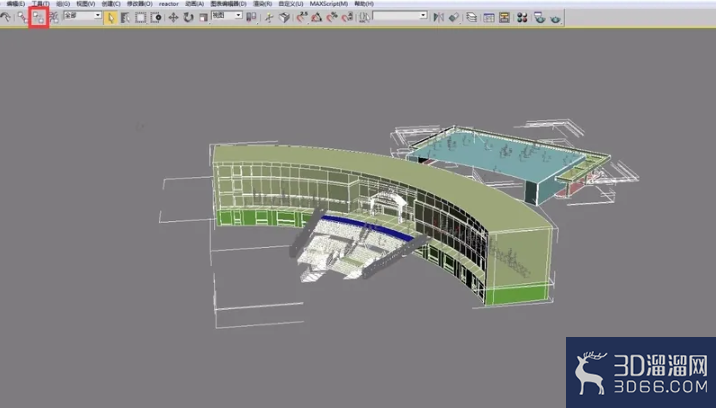Viewport: 716px width, 408px height.
Task: Open the Layer Manager icon
Action: 472,17
